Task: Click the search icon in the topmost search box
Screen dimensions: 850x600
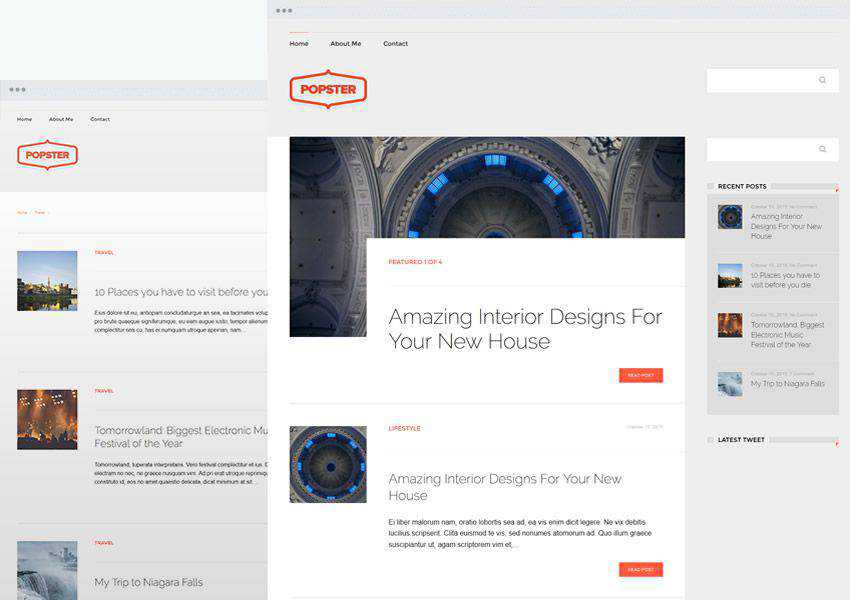Action: [822, 80]
